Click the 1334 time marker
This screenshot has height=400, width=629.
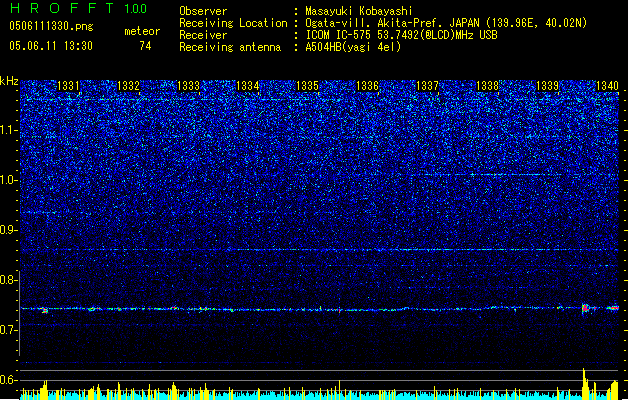(x=248, y=86)
